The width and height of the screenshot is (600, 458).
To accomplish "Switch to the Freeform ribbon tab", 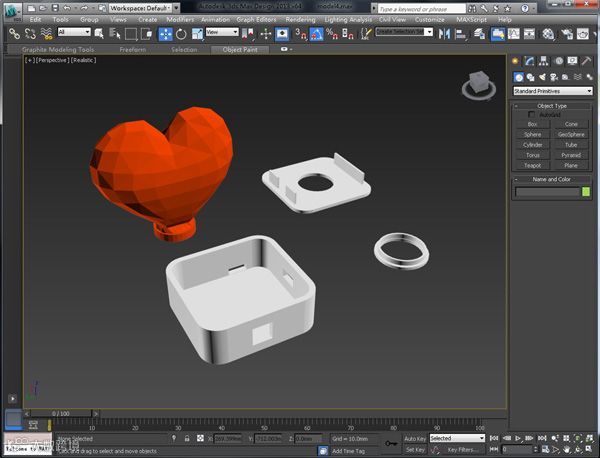I will (131, 48).
